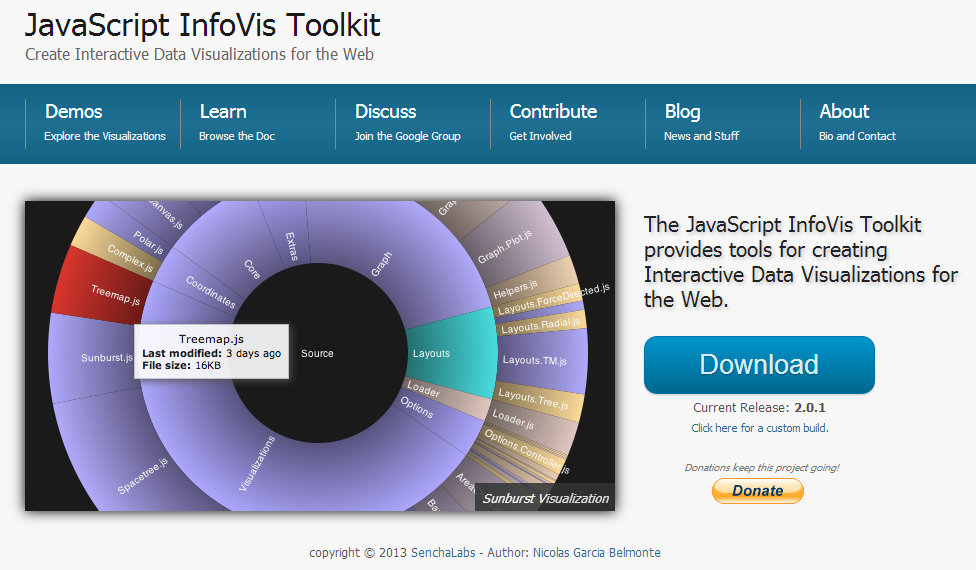Open the Learn navigation item
The height and width of the screenshot is (570, 976).
click(x=223, y=111)
